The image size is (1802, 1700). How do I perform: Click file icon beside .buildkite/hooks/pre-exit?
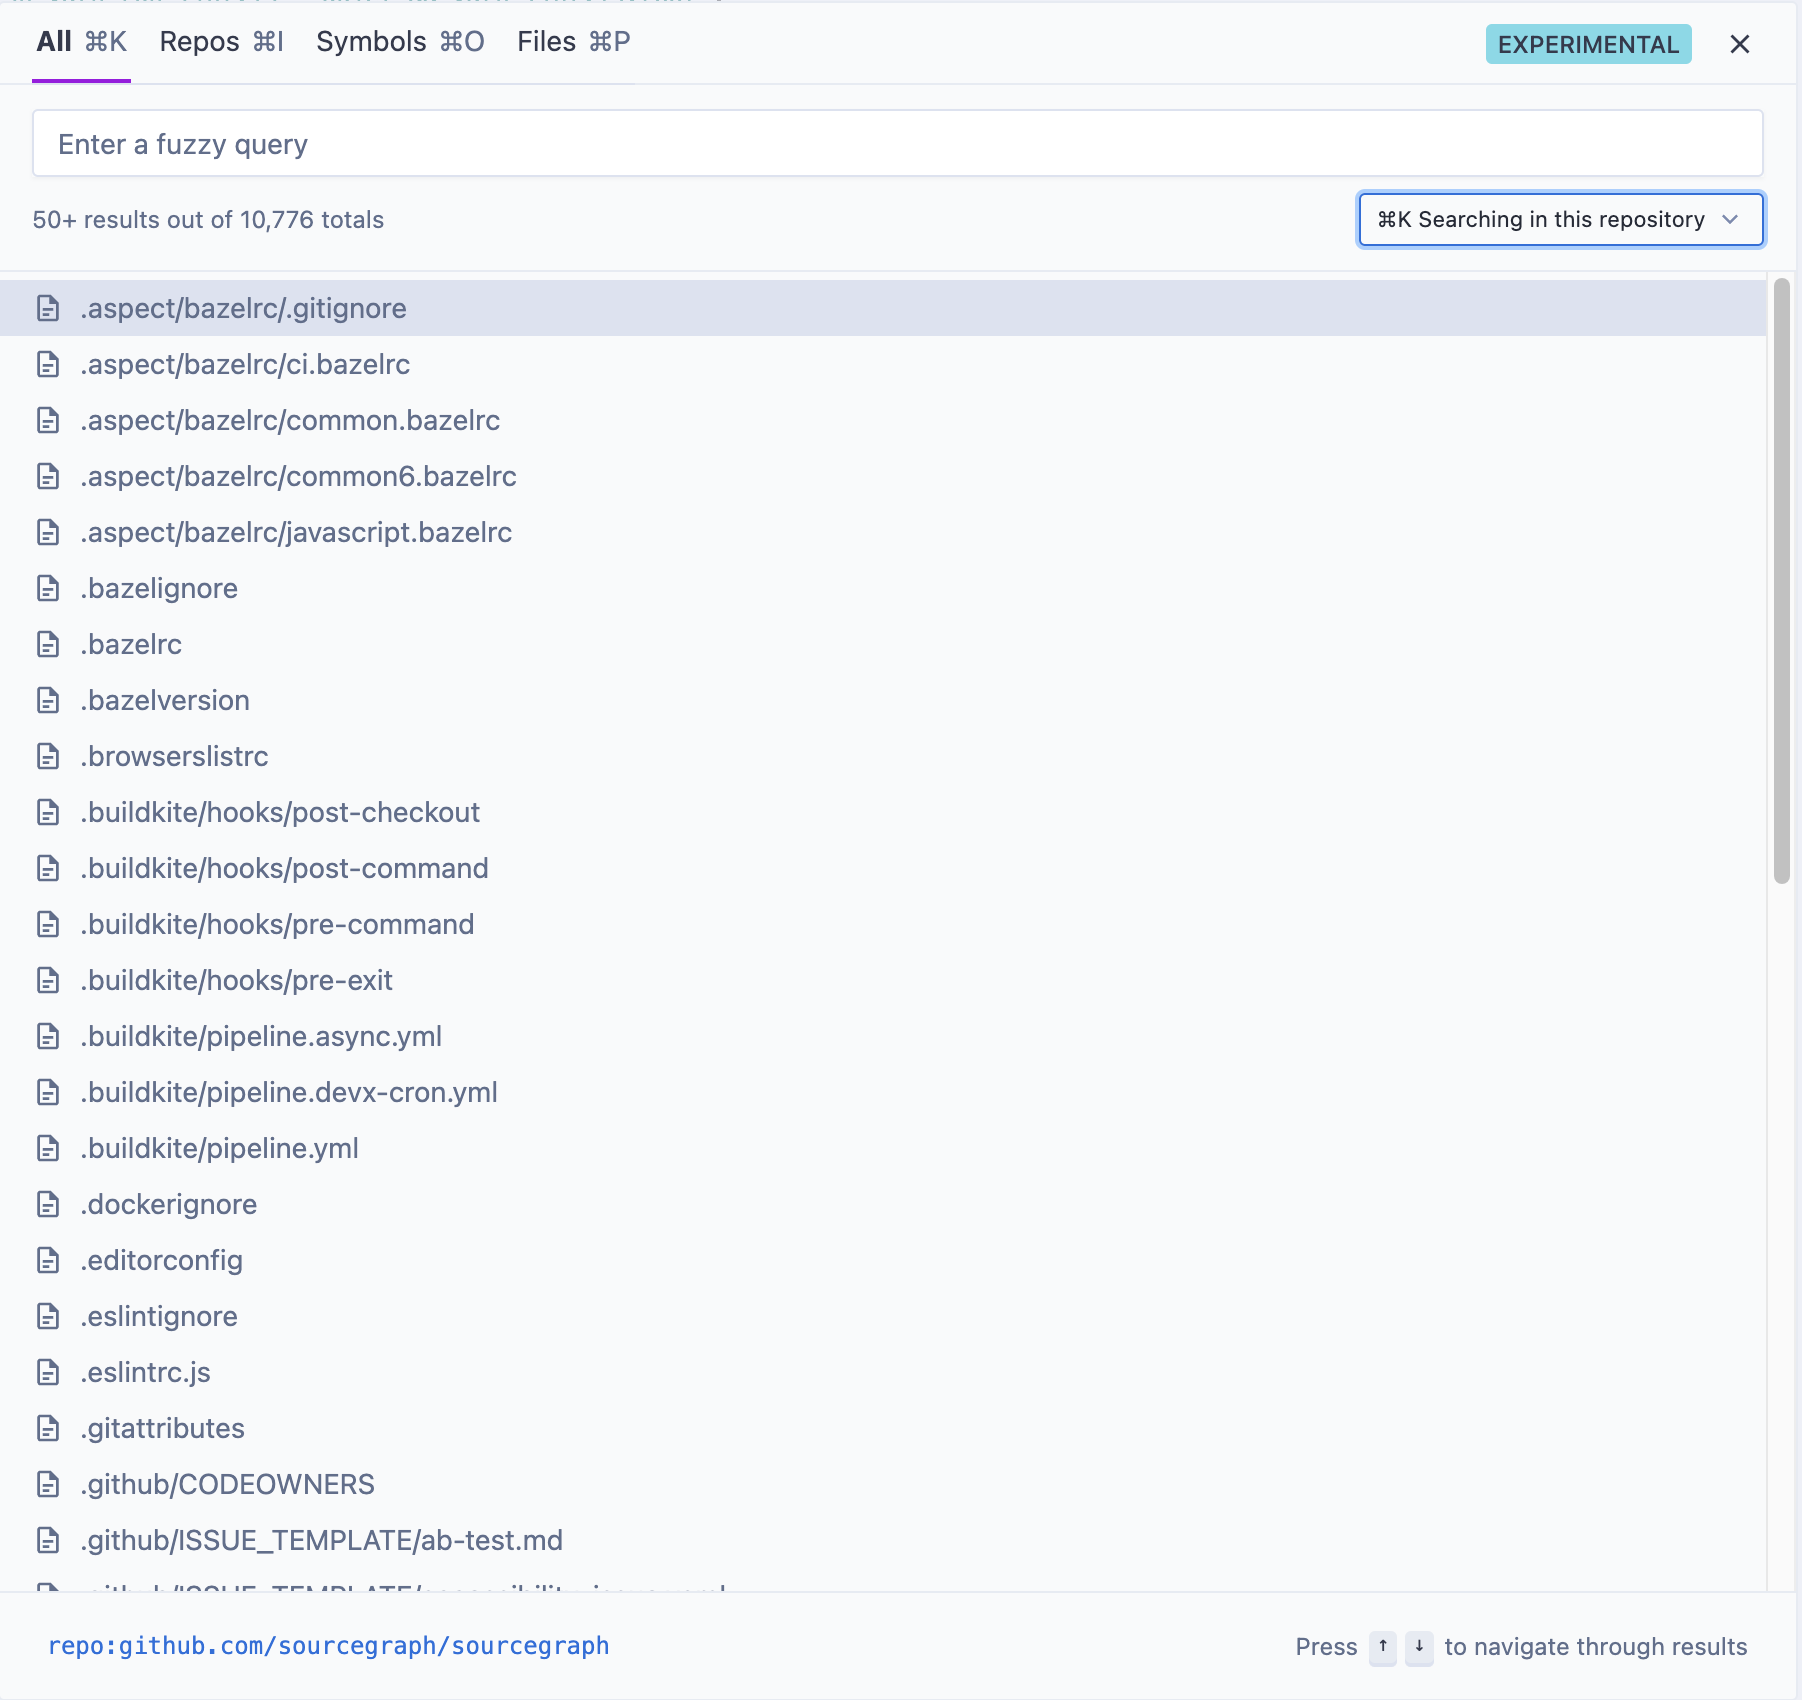(48, 980)
